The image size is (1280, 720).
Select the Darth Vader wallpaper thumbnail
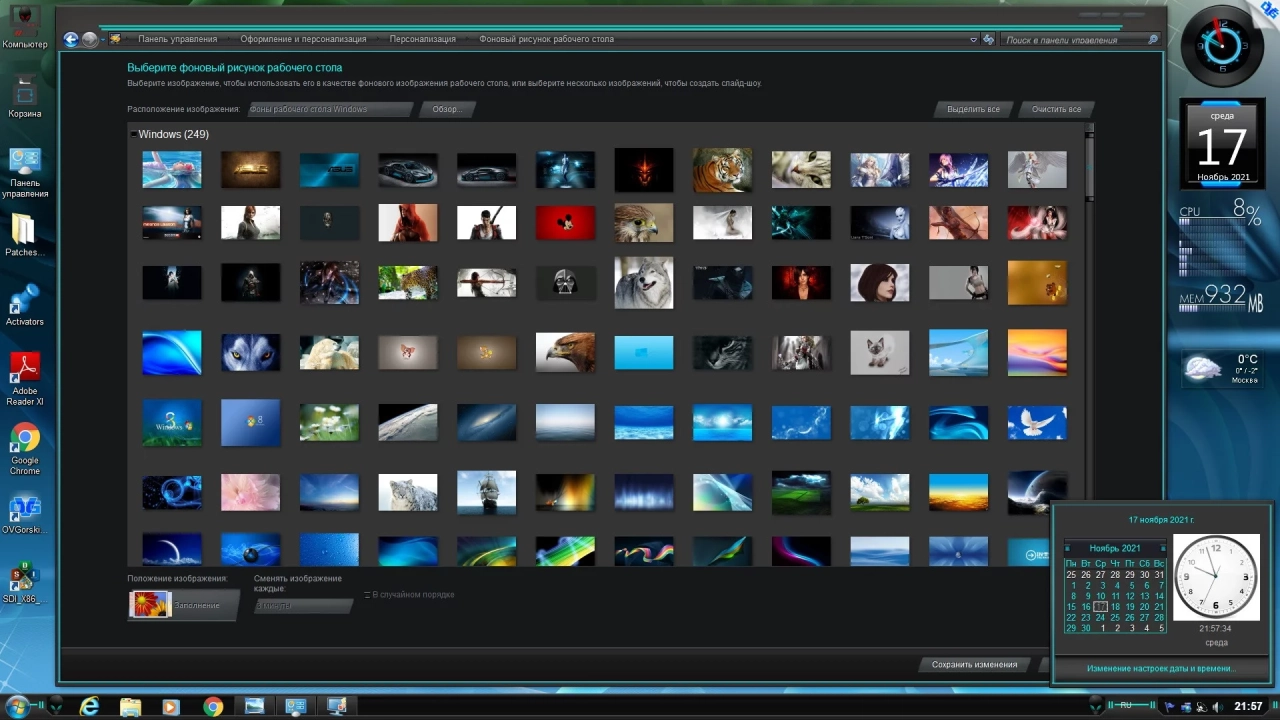pos(565,283)
